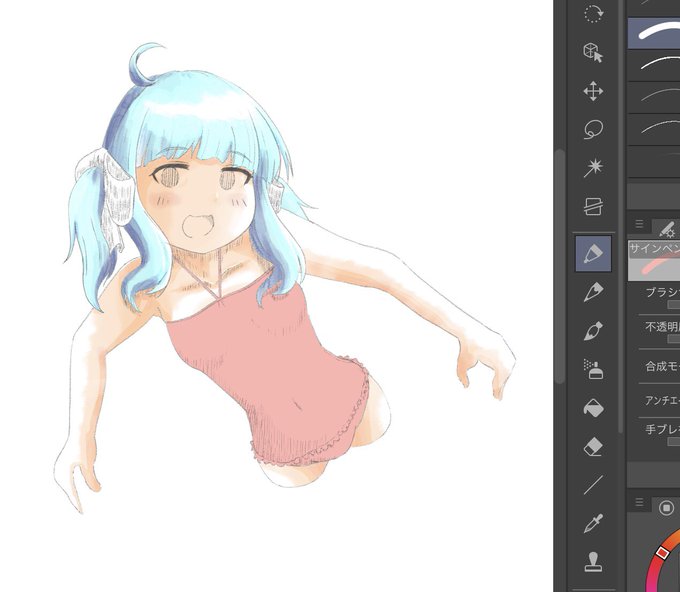
Task: Adjust the 不透明 opacity slider
Action: pyautogui.click(x=673, y=338)
